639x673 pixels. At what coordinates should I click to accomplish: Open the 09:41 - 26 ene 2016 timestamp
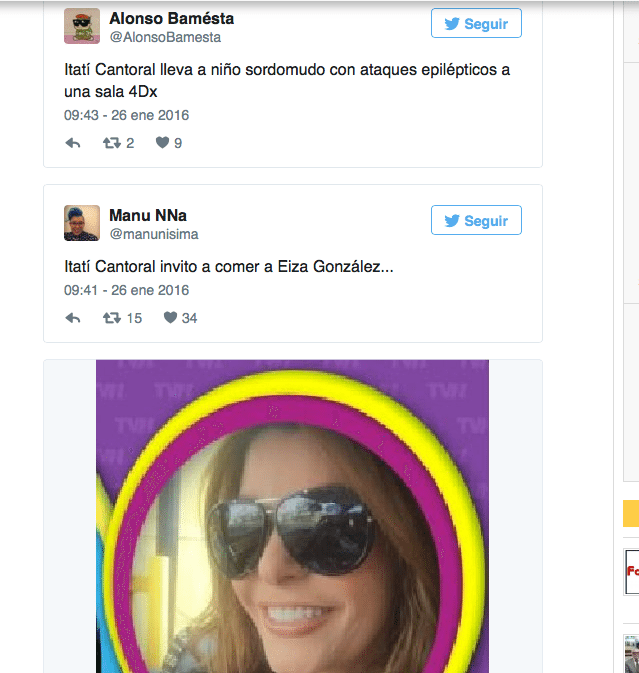[126, 290]
